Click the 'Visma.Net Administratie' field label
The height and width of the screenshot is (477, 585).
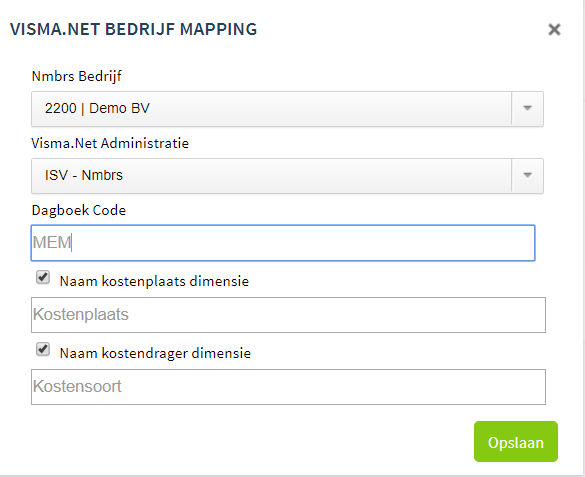(110, 143)
